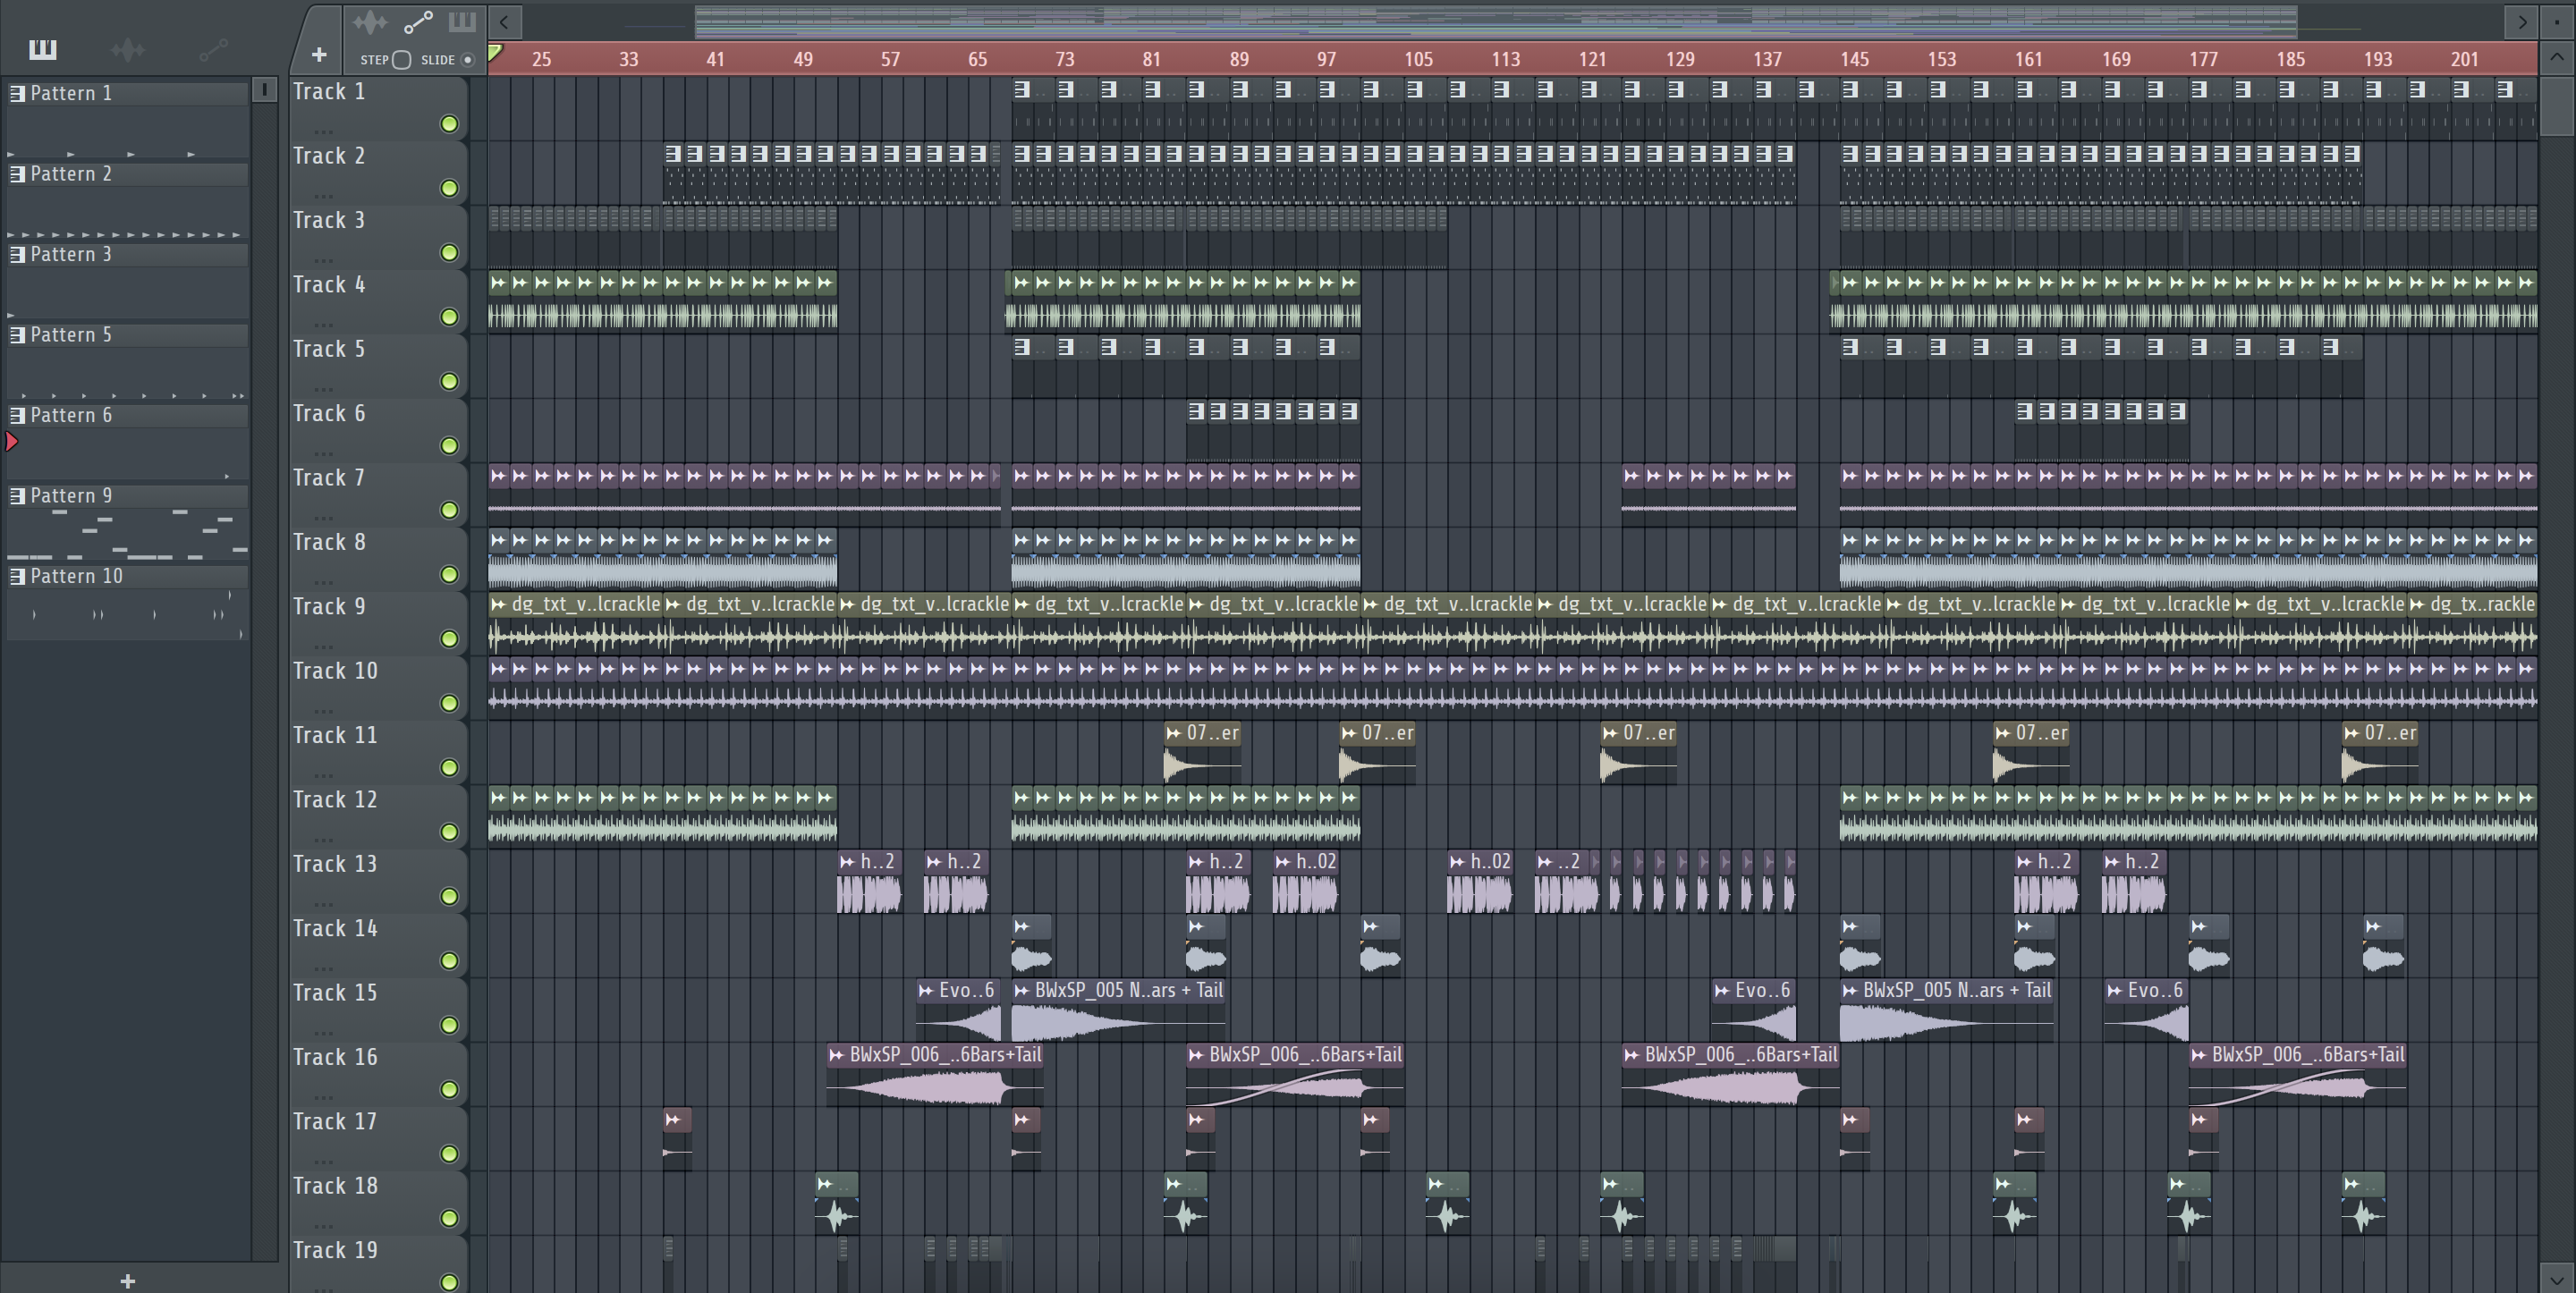This screenshot has width=2576, height=1293.
Task: Select pattern clip focus piano icon in playlist toolbar
Action: [462, 21]
